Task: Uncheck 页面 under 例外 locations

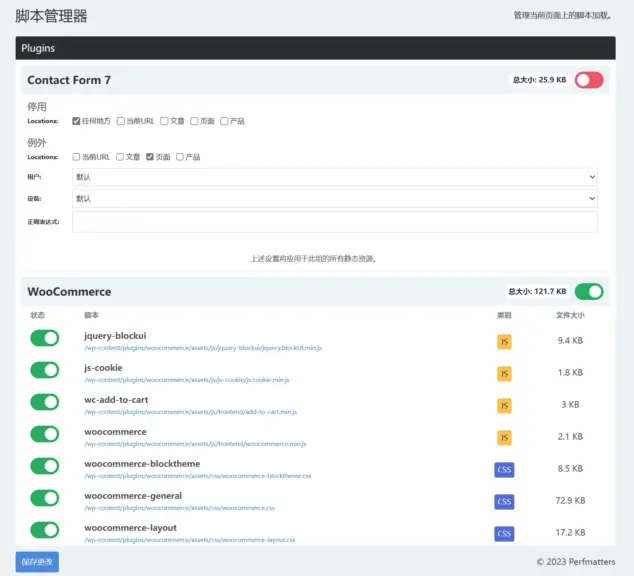Action: pyautogui.click(x=150, y=156)
